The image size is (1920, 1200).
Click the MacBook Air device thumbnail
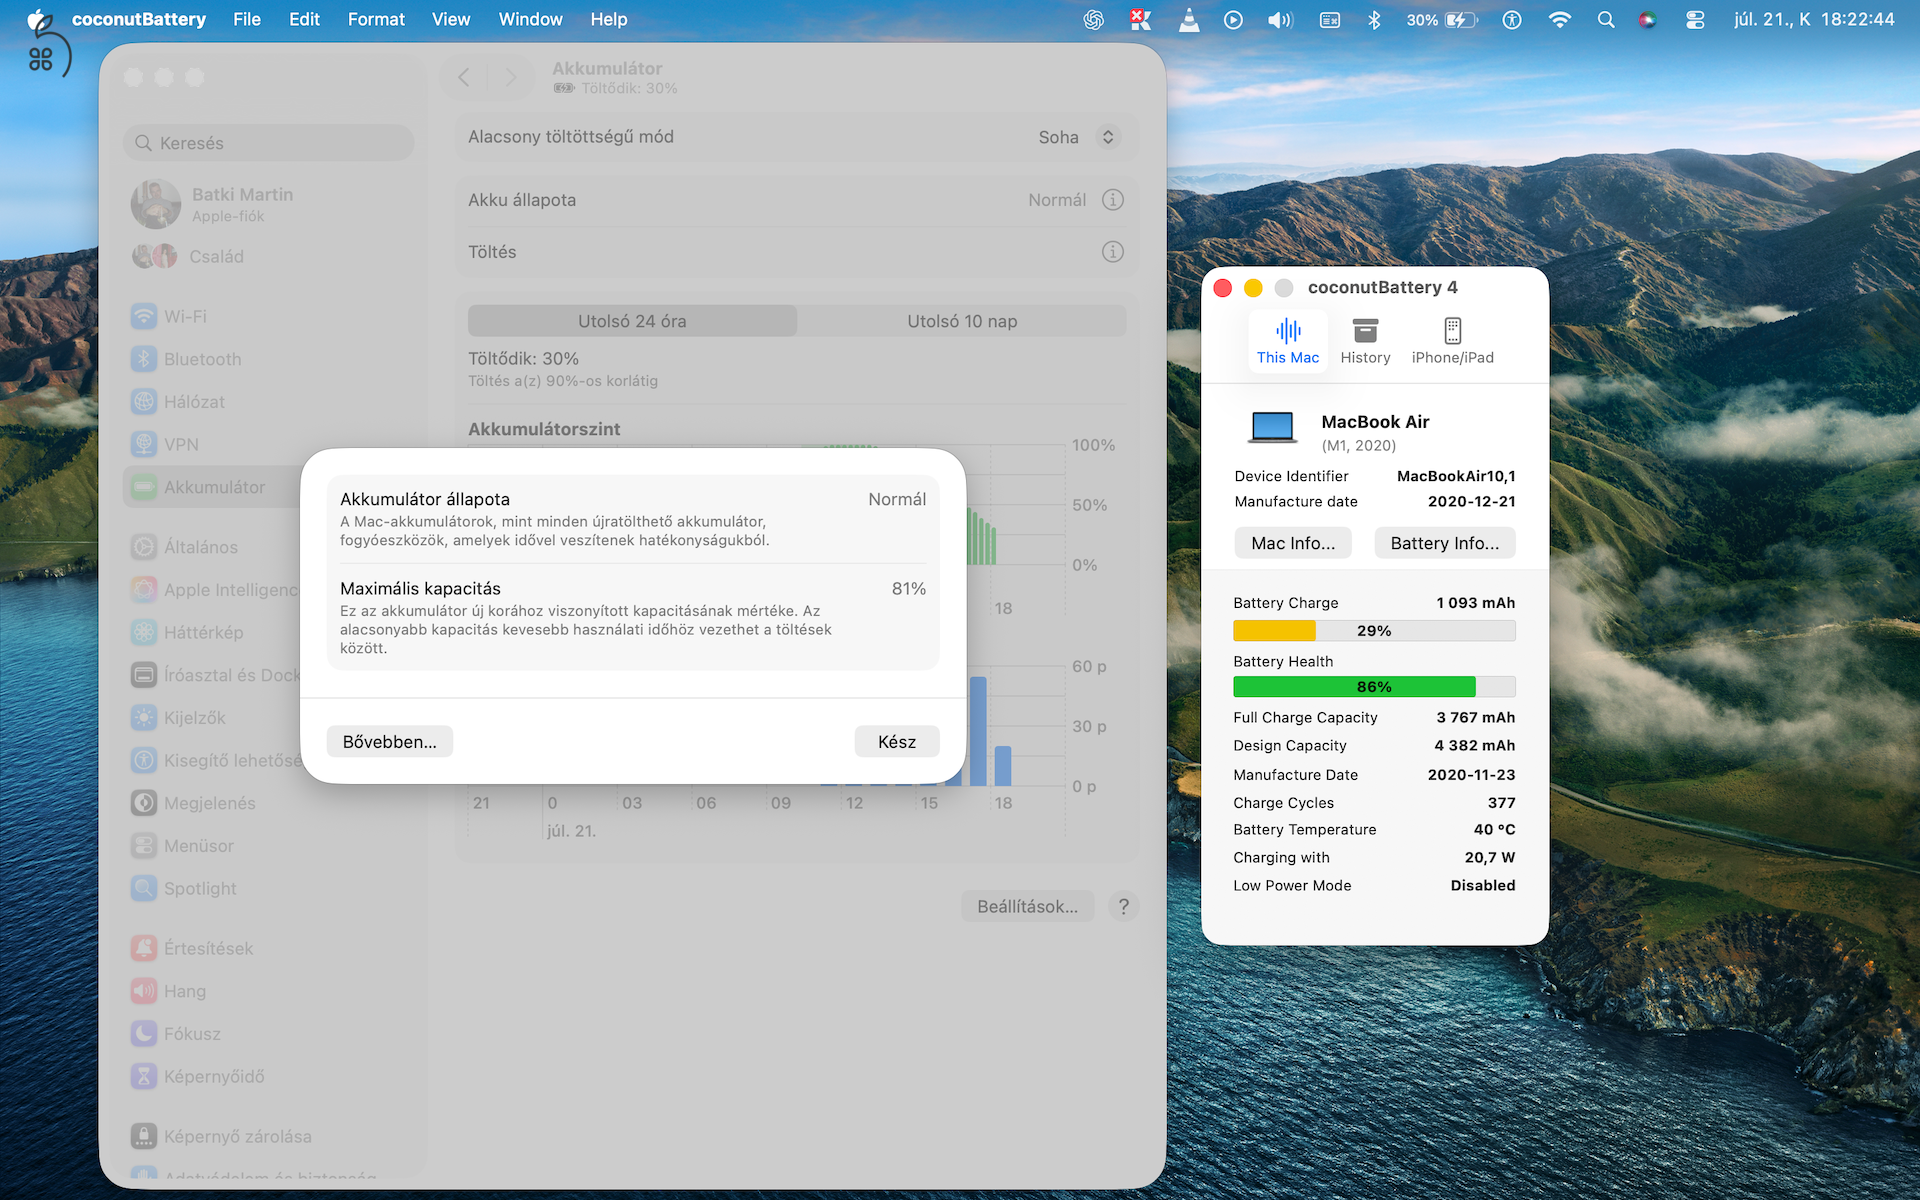tap(1273, 428)
